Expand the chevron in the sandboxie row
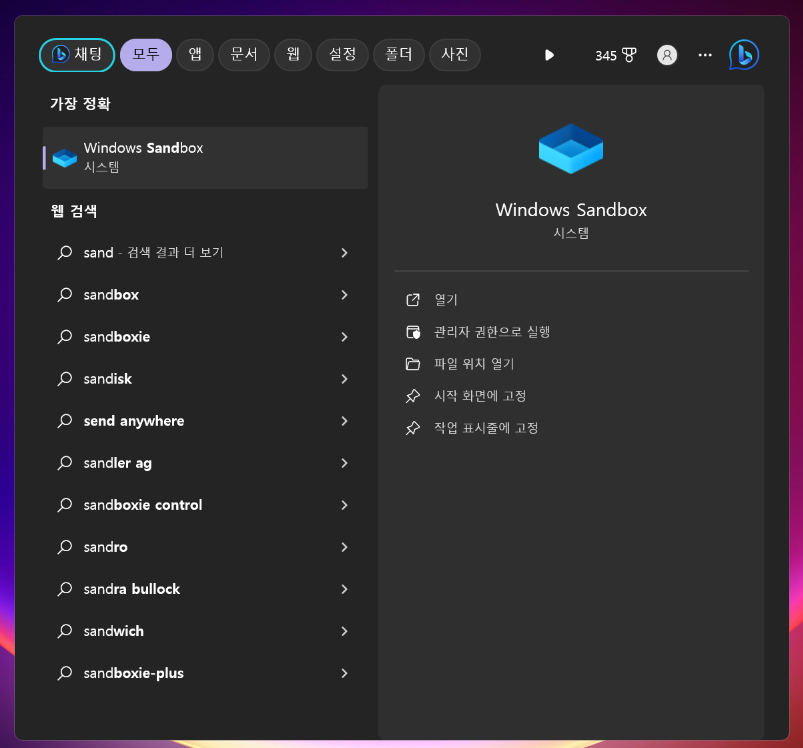 [x=344, y=336]
